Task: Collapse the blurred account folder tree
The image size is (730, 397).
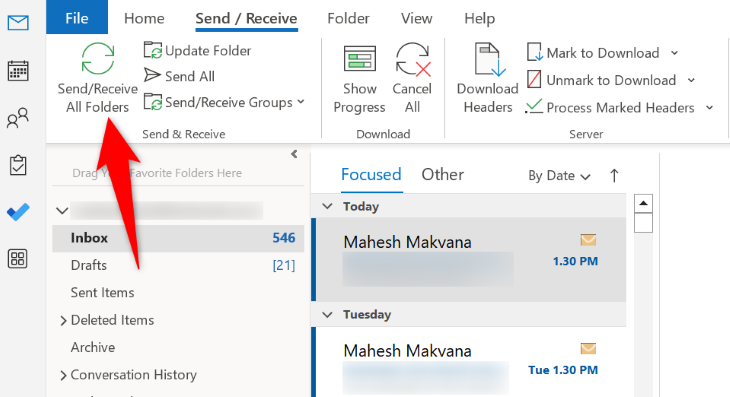Action: tap(62, 211)
